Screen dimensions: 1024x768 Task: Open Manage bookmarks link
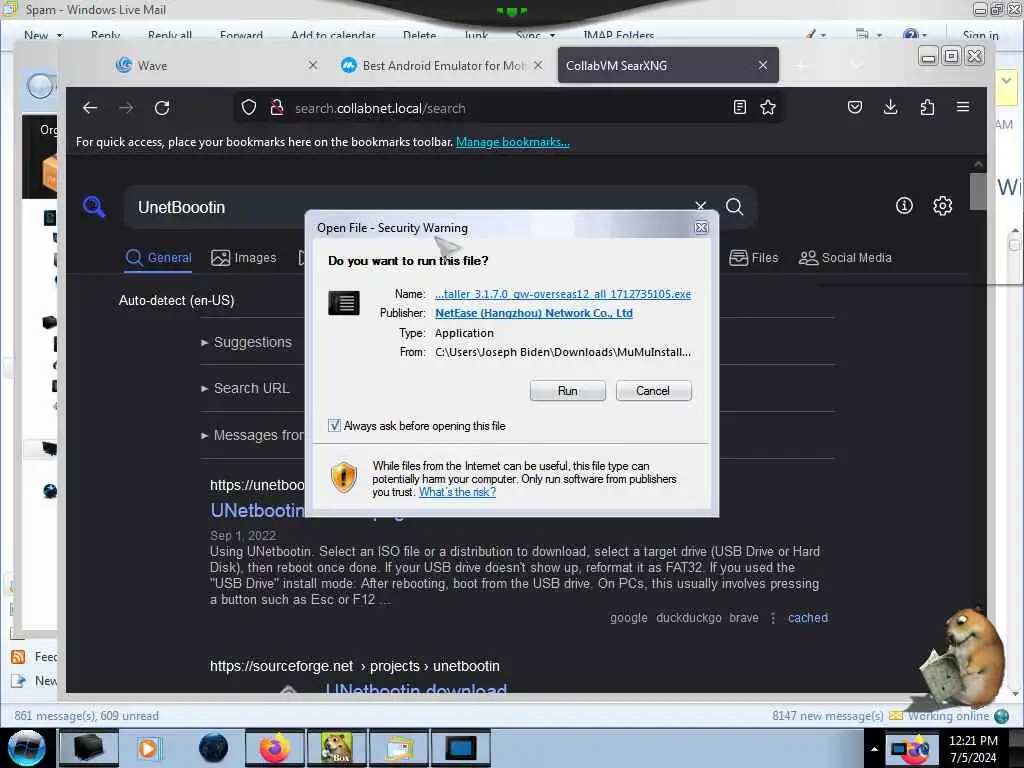[513, 142]
